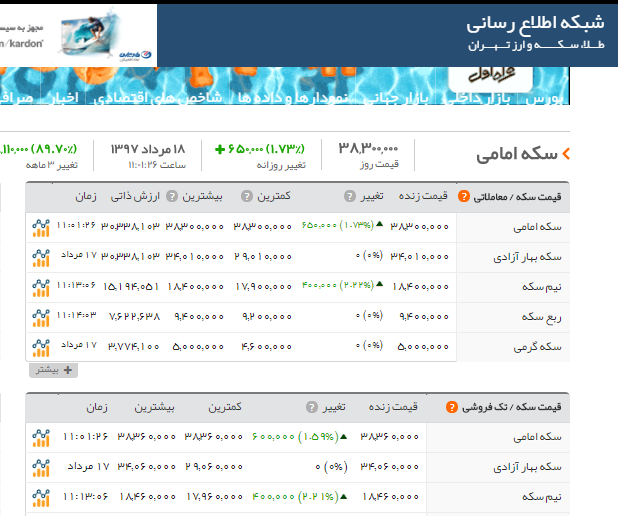The image size is (618, 516).
Task: Click daily change +۶۵۰,۰۰۰ (۱.۷۳٪) summary value
Action: [x=260, y=149]
